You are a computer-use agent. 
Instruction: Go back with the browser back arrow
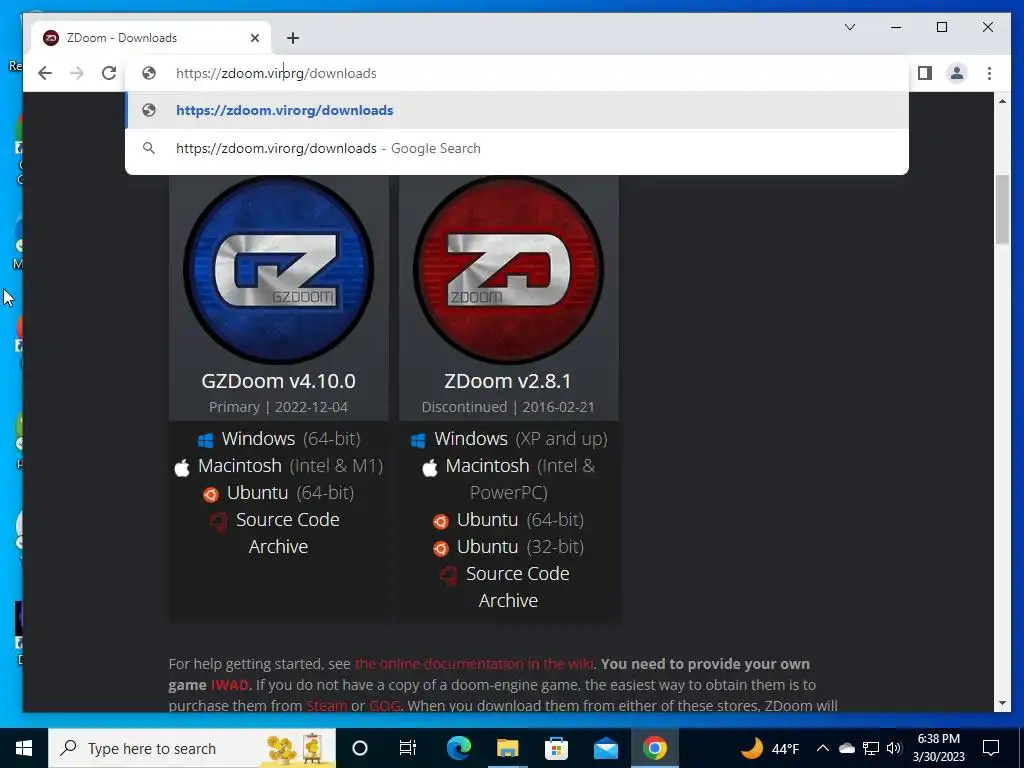pos(44,73)
